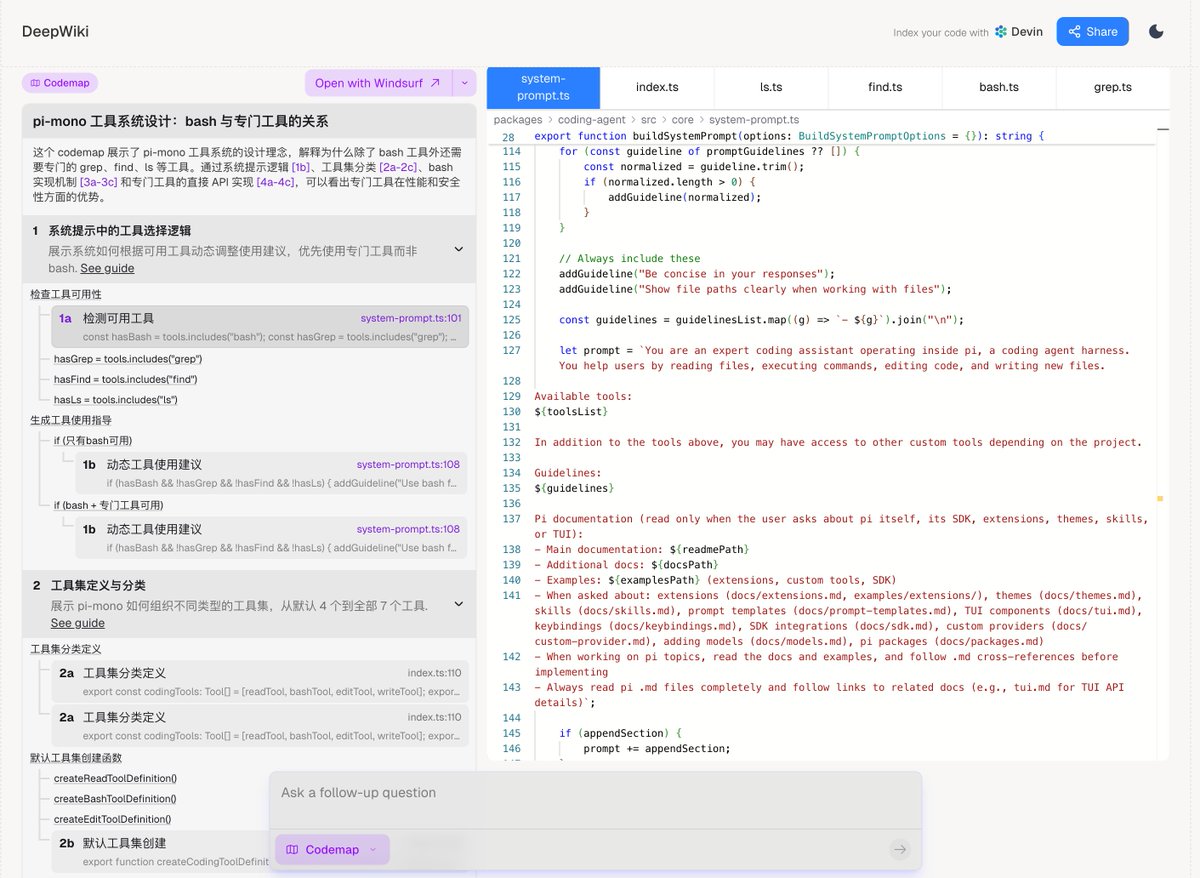Click the 默认工具集创建函数 heading
This screenshot has height=878, width=1200.
tap(76, 758)
